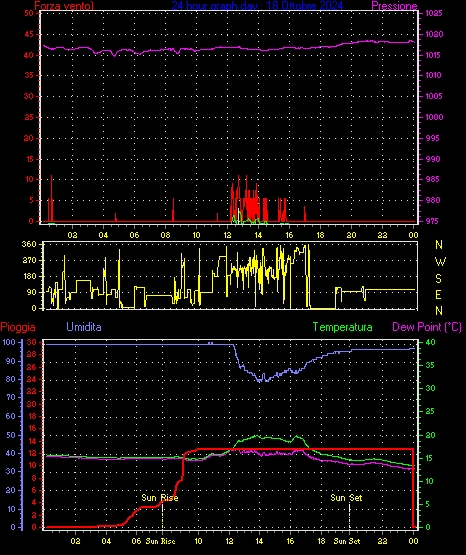Click the Sun Set marker inside the chart
Image resolution: width=466 pixels, height=555 pixels.
pyautogui.click(x=346, y=498)
